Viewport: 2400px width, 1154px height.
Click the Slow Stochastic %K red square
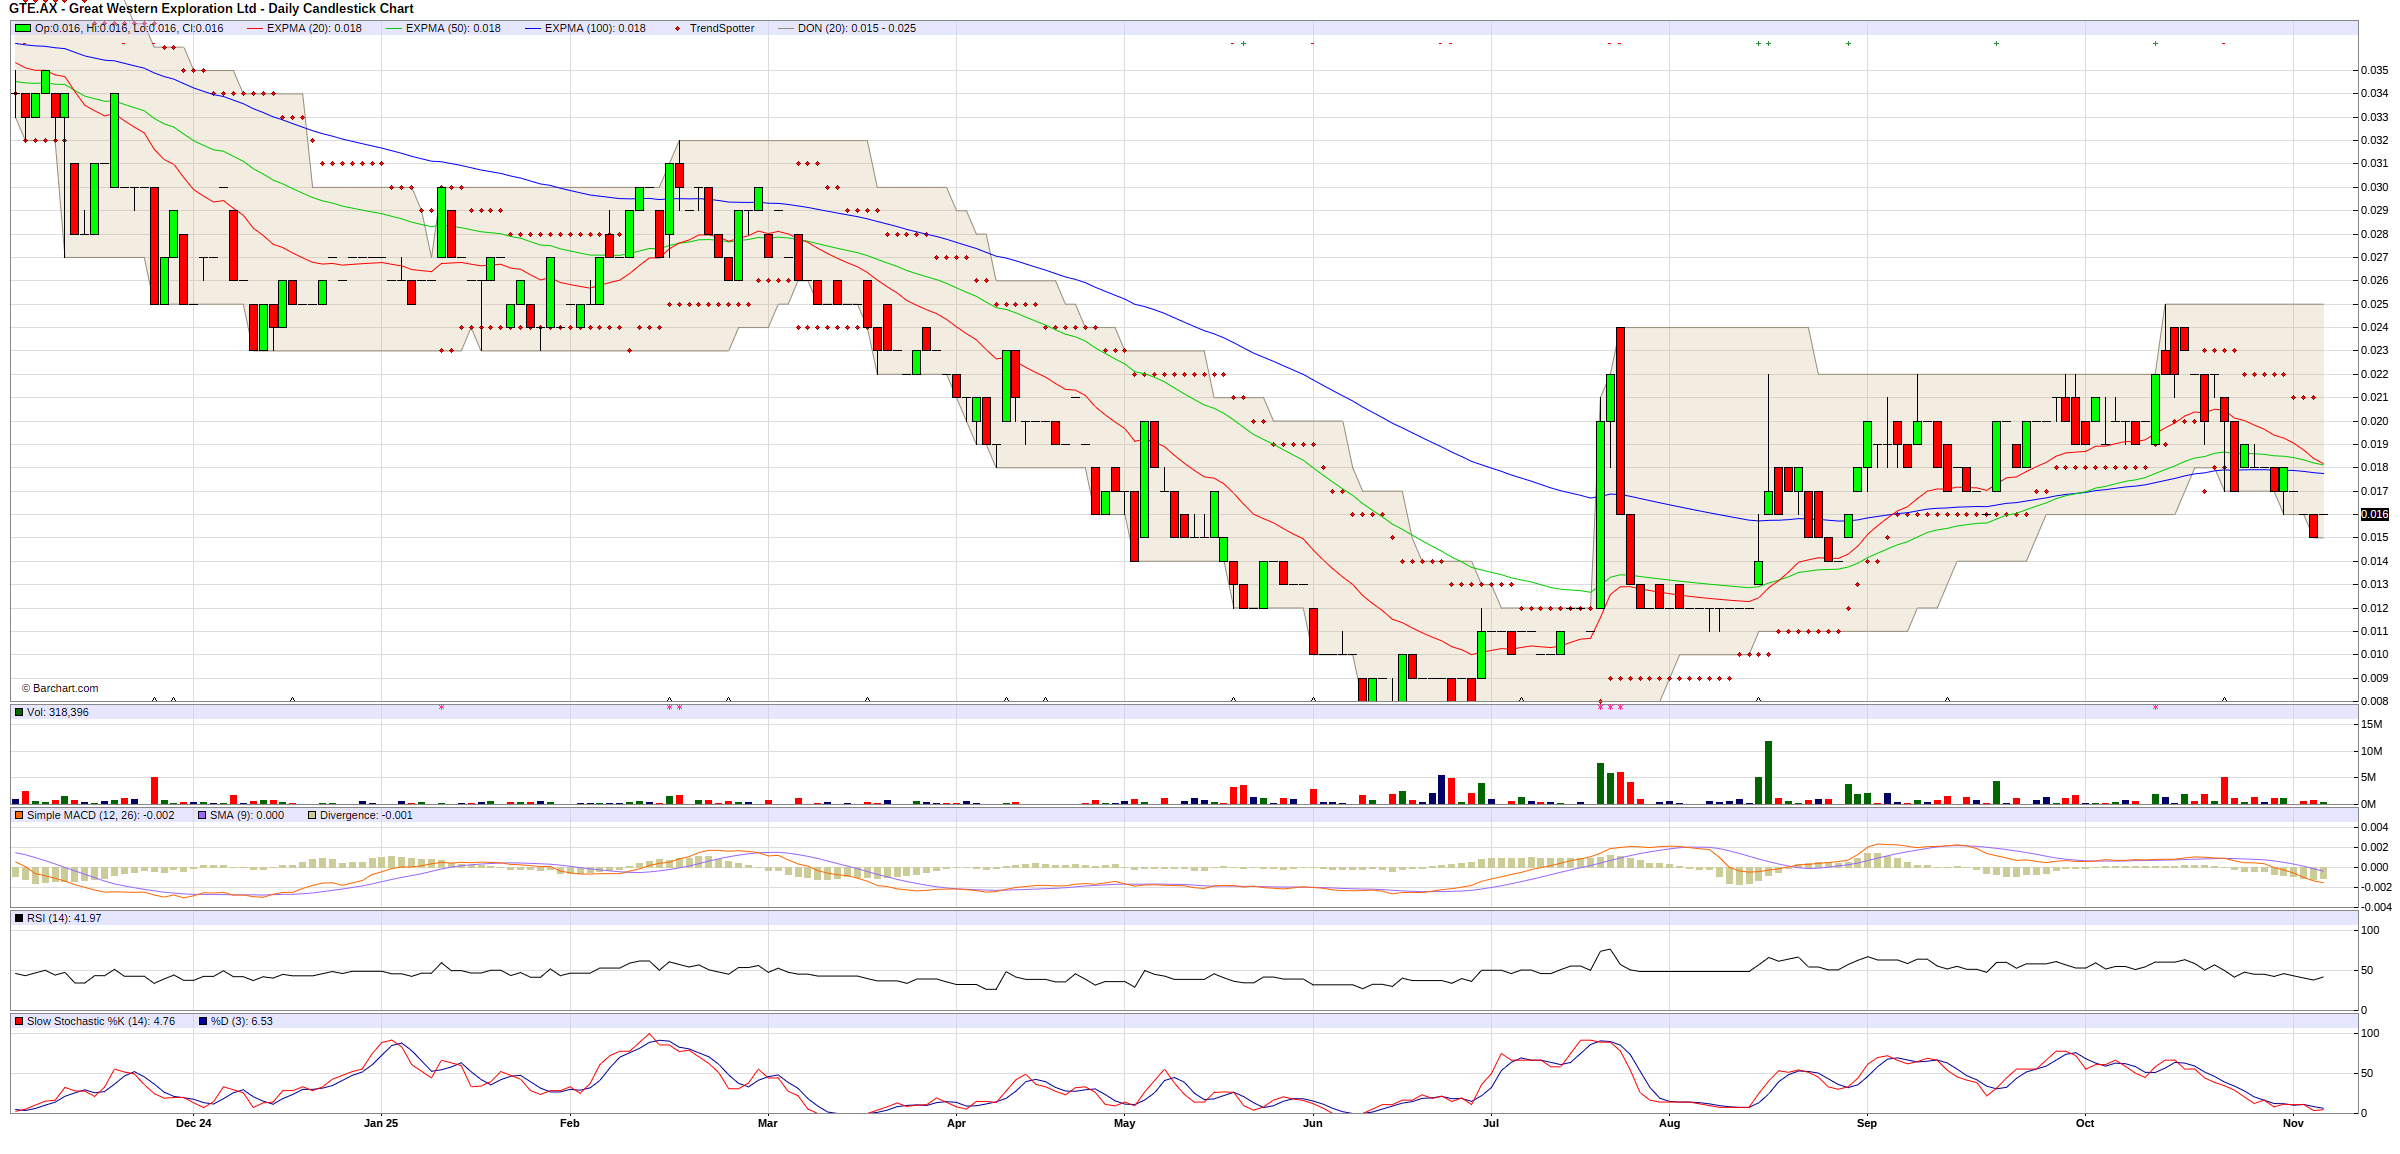(x=19, y=1021)
